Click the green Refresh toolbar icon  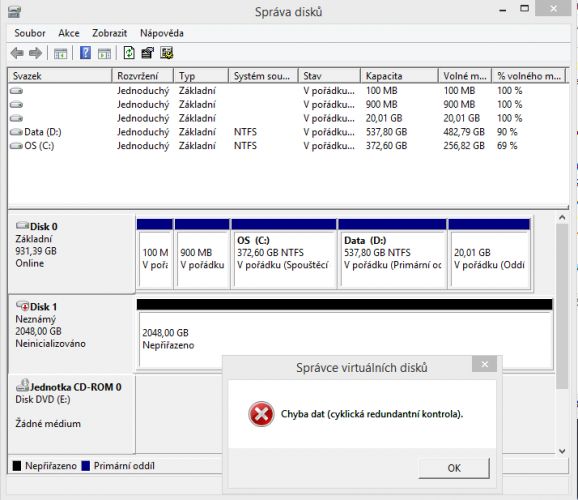[x=129, y=53]
